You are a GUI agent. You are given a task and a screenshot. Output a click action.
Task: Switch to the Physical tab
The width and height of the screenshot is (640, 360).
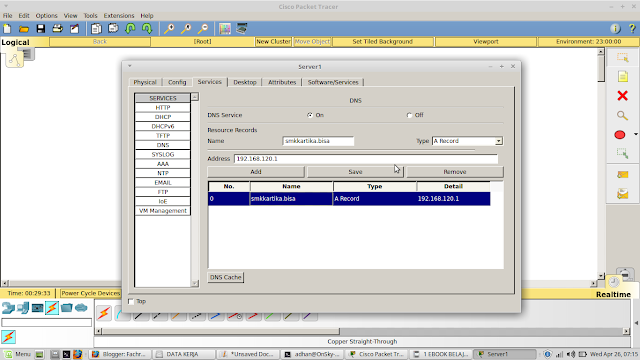[145, 82]
